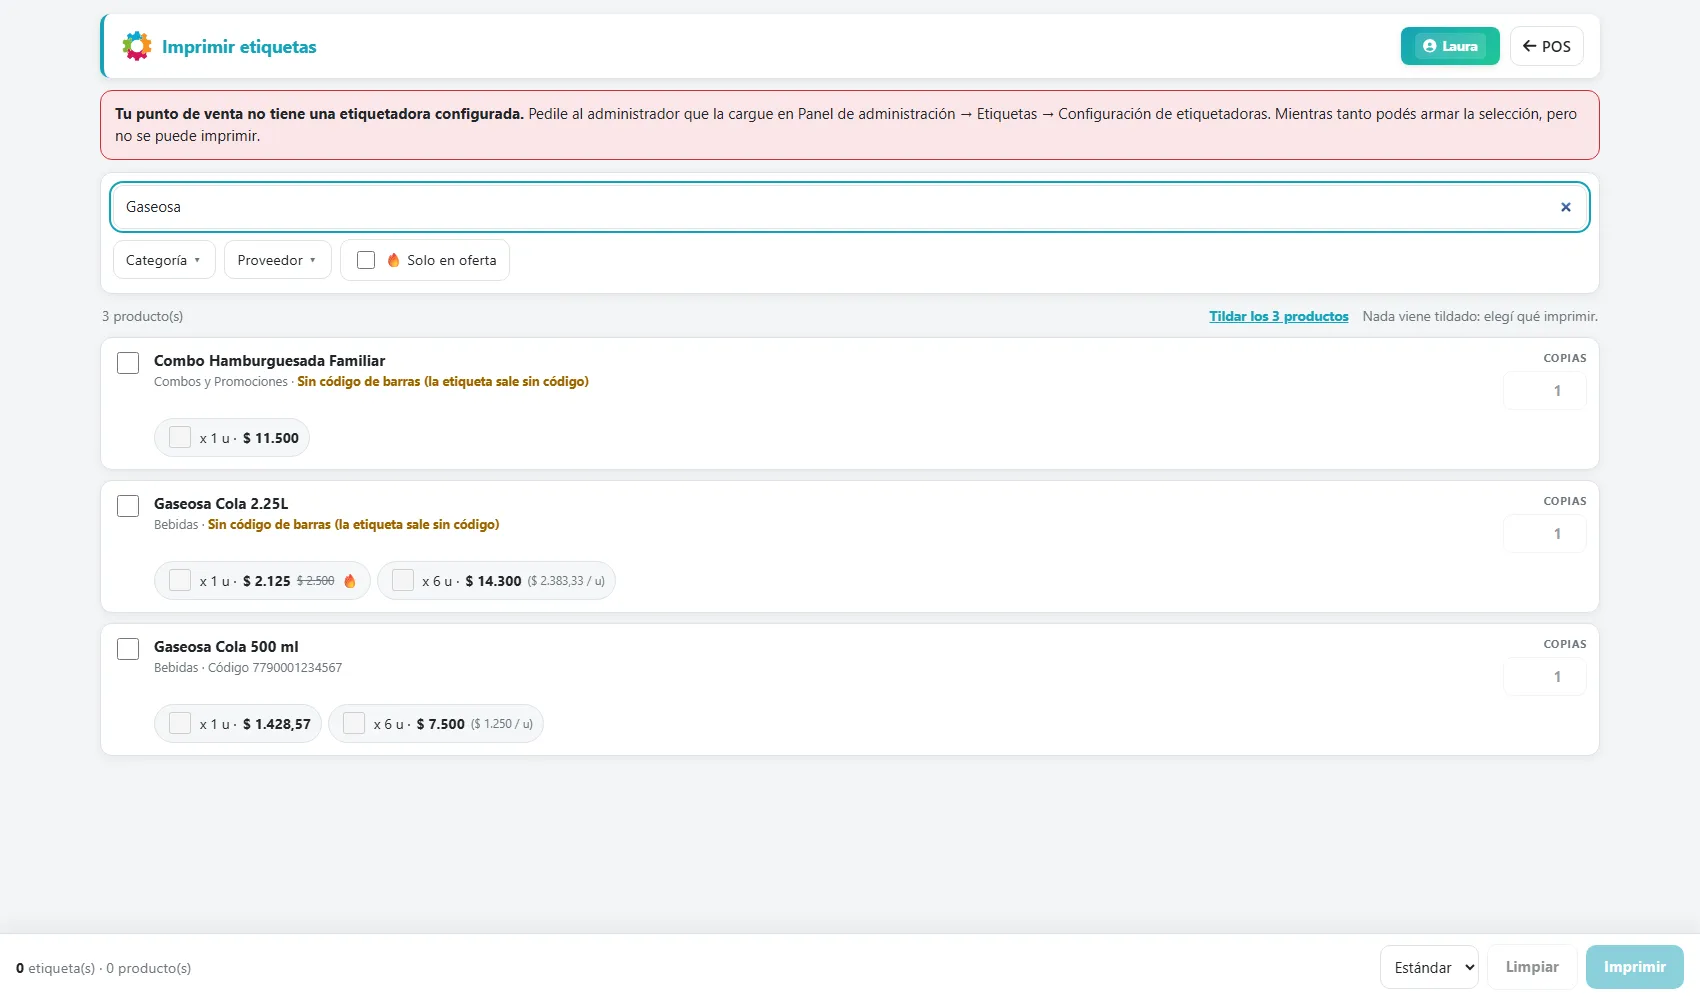
Task: Click the user avatar icon beside Laura
Action: coord(1430,46)
